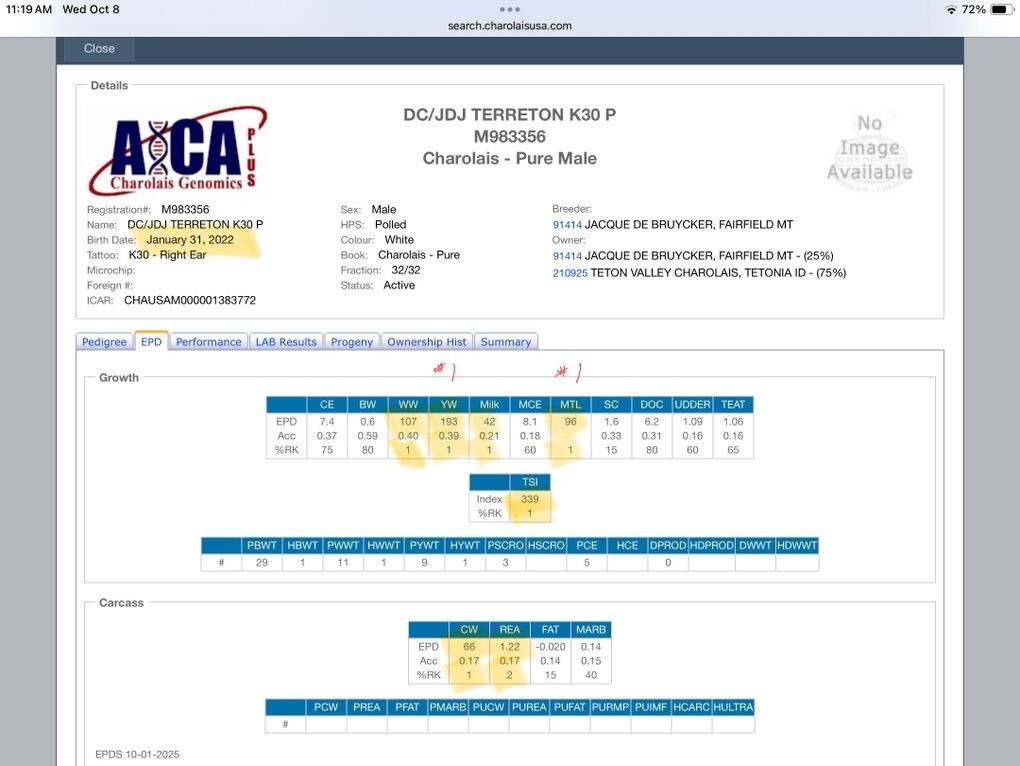Tap the Safari three-dots multitasking icon

pyautogui.click(x=510, y=8)
